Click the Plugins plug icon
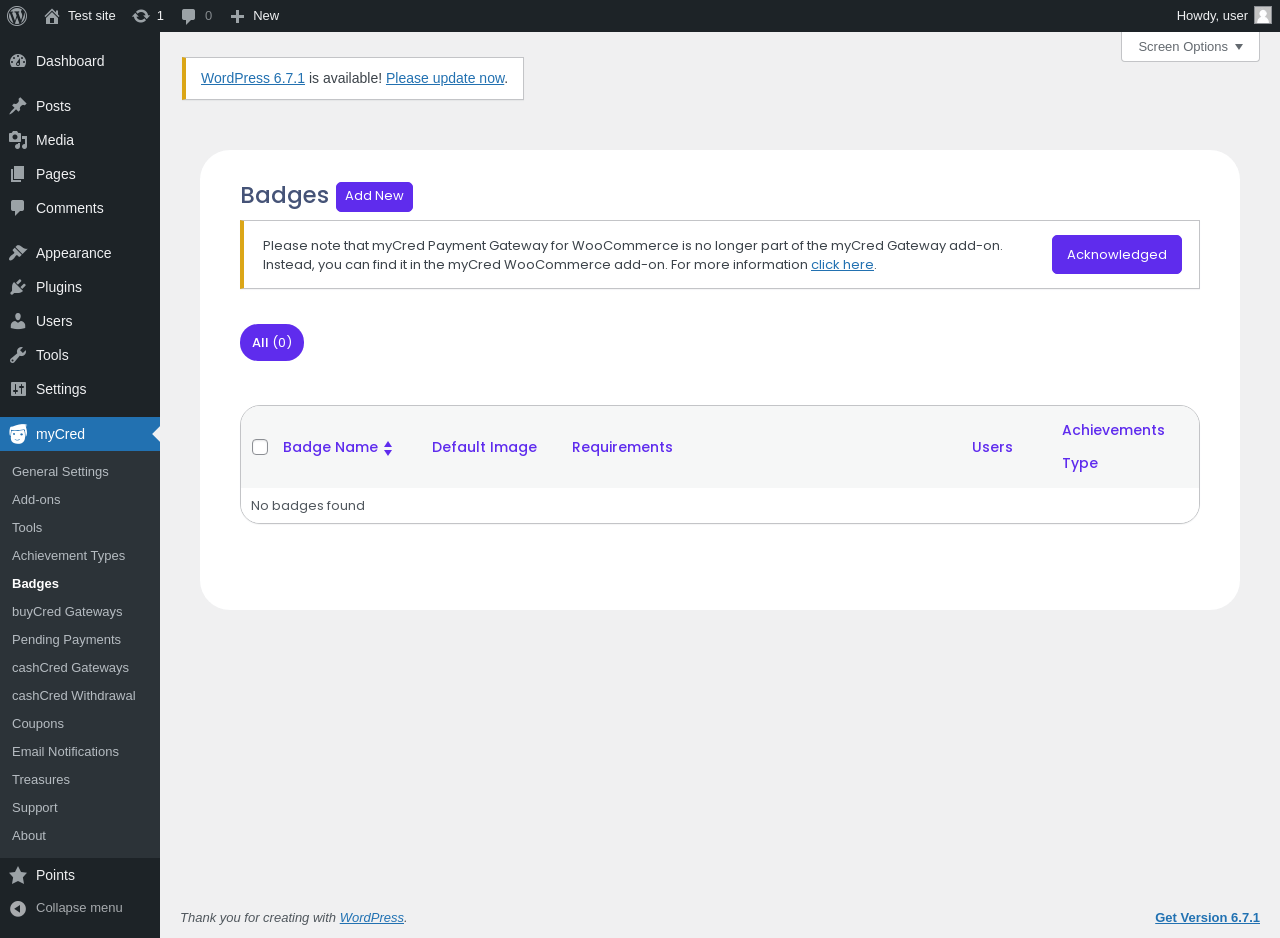1280x938 pixels. click(18, 287)
